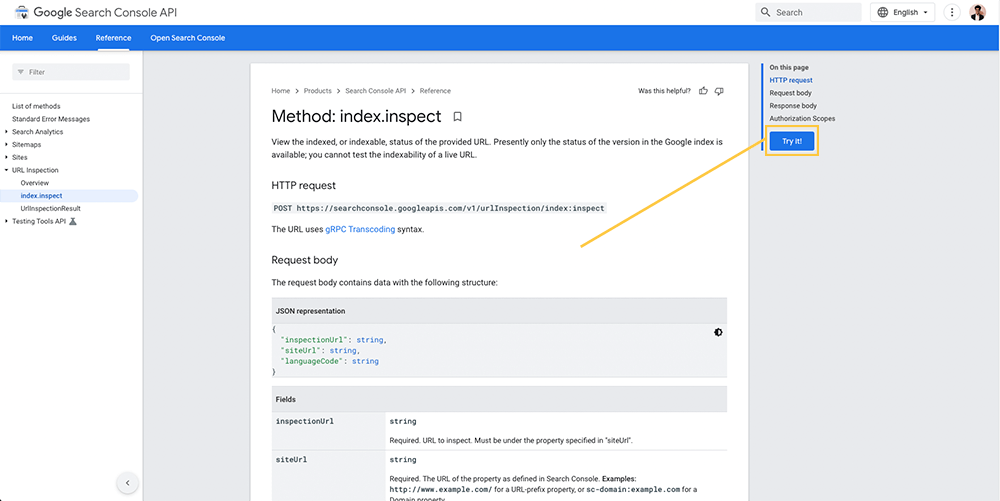
Task: Click the "languageCode" key in the JSON block
Action: (312, 361)
